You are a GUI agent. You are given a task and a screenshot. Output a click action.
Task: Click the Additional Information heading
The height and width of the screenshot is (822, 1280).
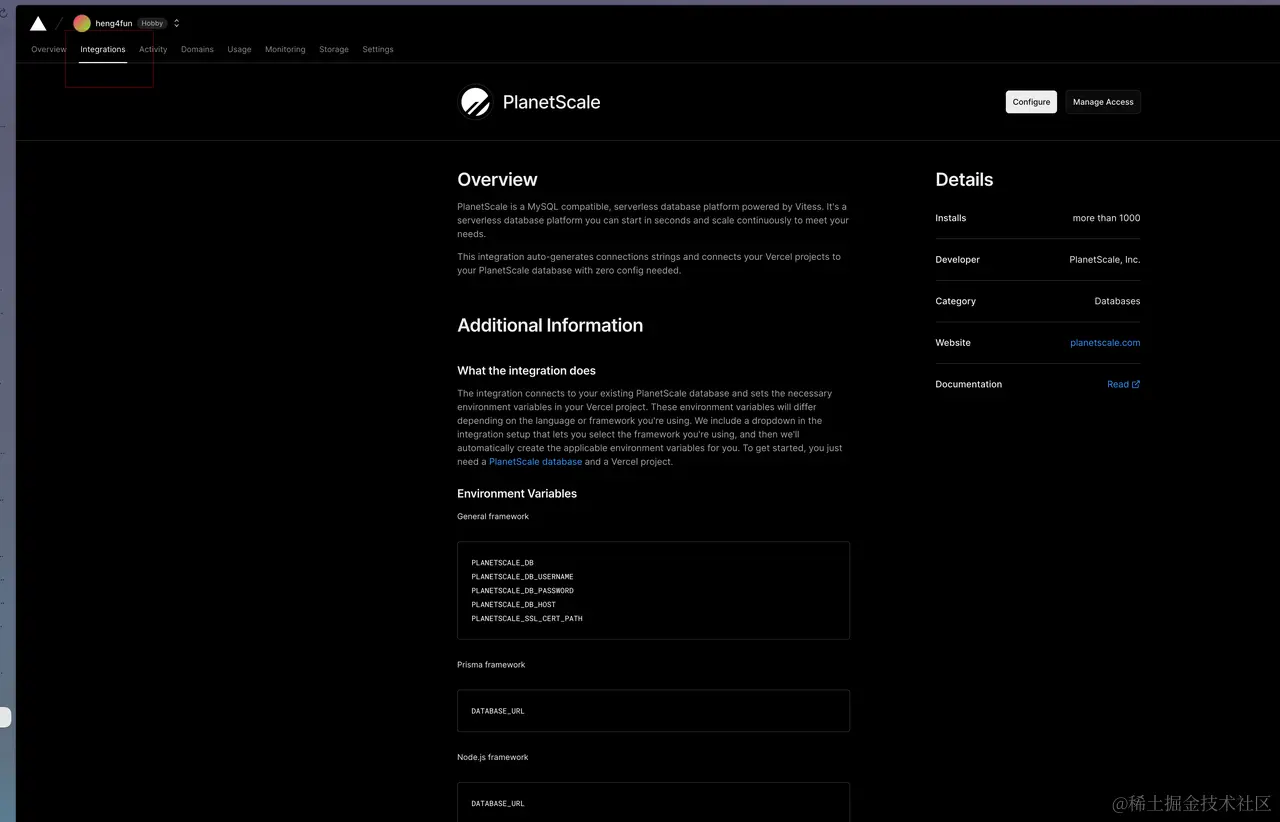click(x=550, y=325)
